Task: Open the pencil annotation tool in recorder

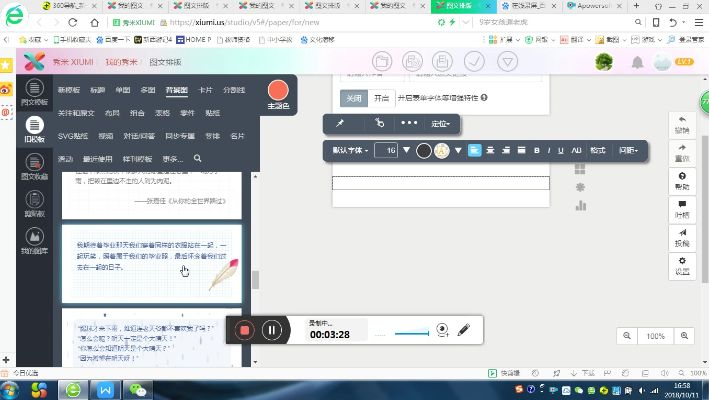Action: point(463,330)
